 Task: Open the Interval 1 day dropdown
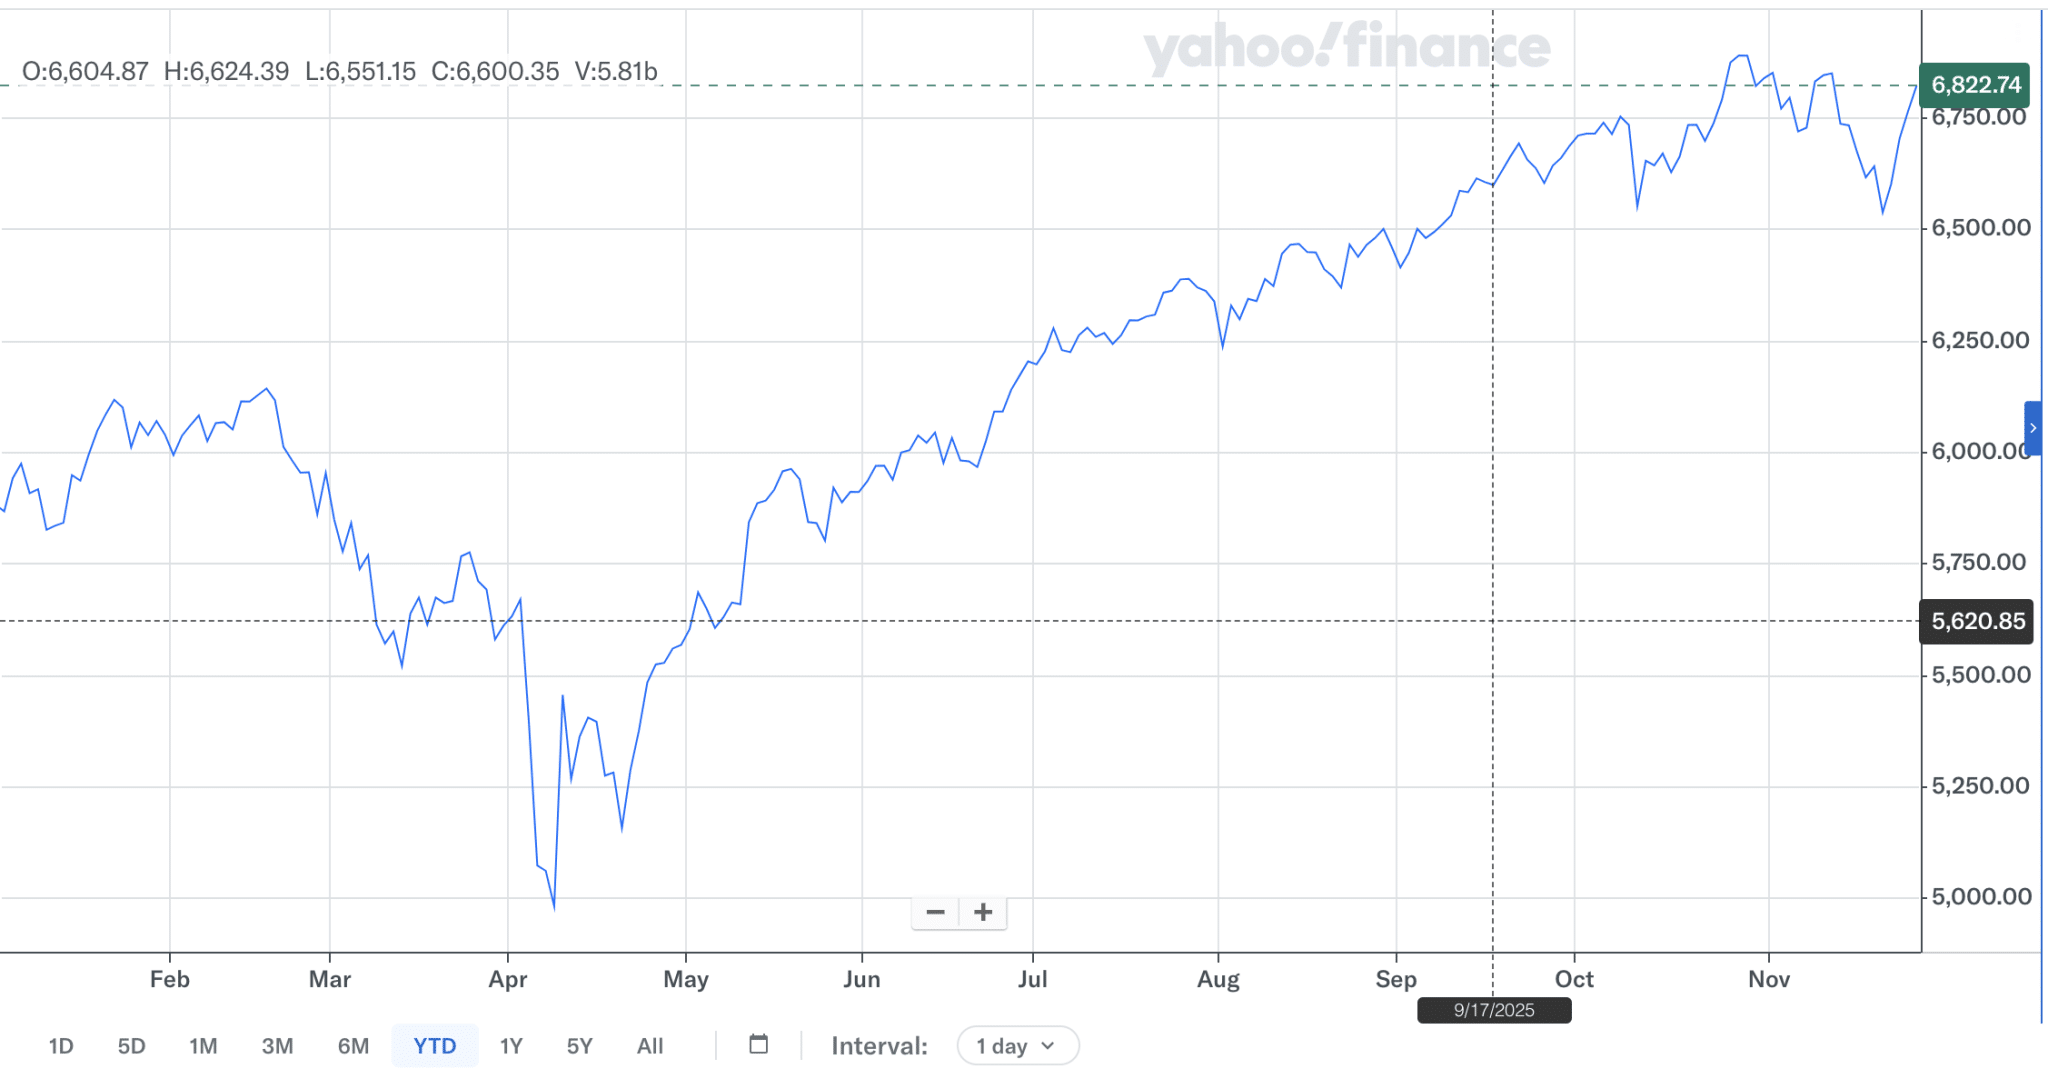[1017, 1046]
